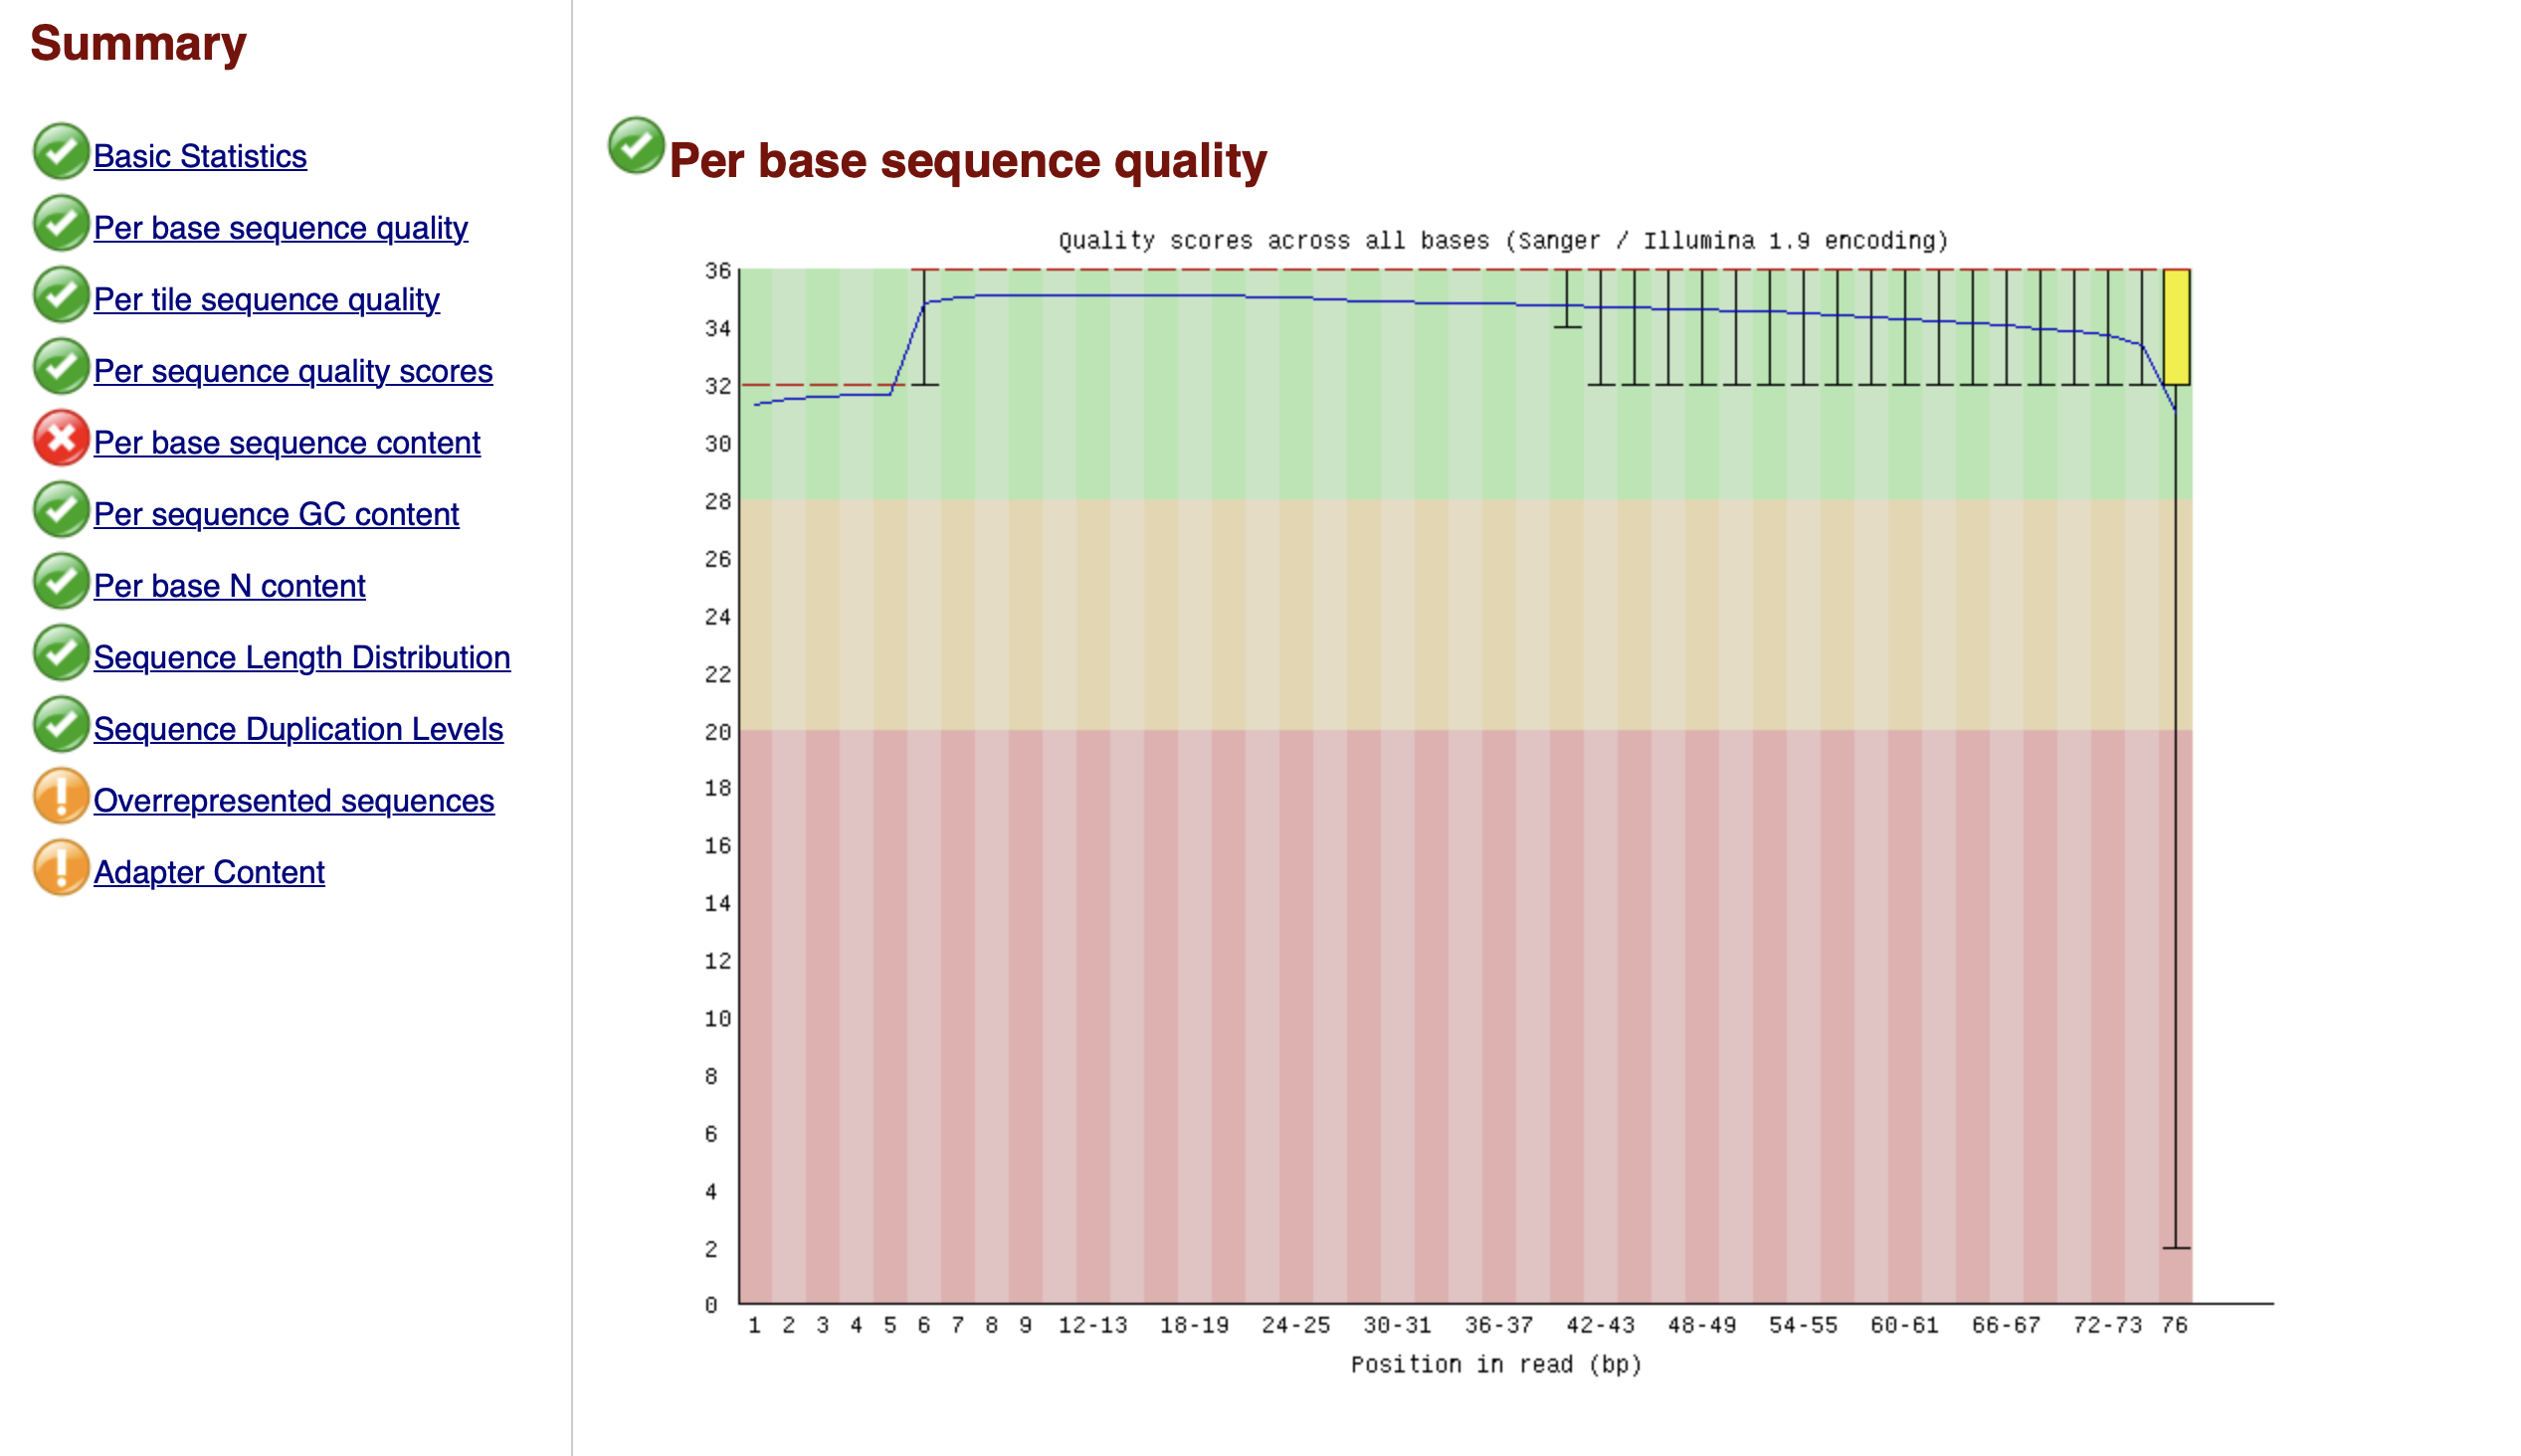This screenshot has width=2521, height=1456.
Task: Open the Per base sequence quality report
Action: coord(282,228)
